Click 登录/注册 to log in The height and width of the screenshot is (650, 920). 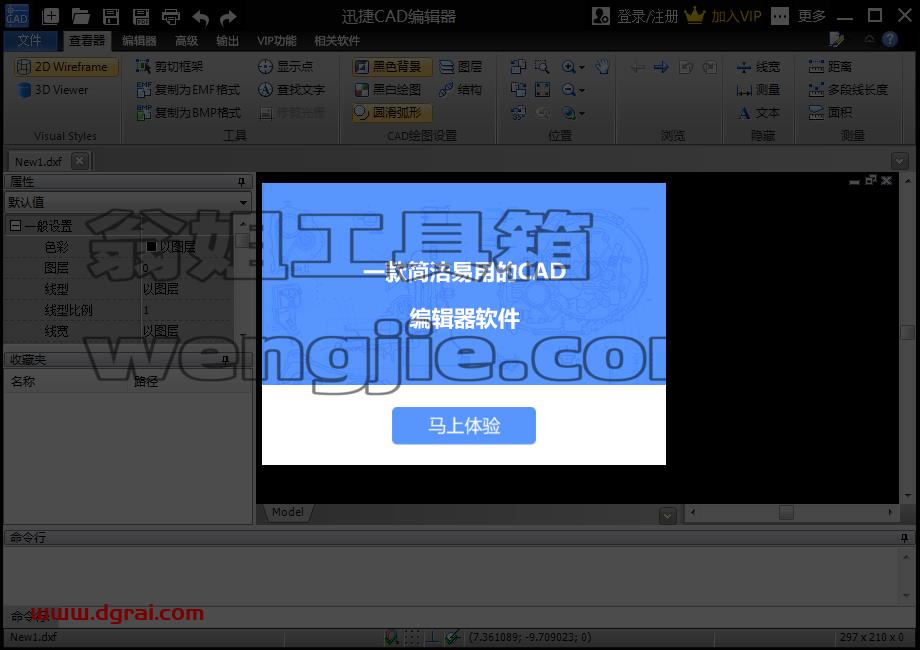(635, 16)
